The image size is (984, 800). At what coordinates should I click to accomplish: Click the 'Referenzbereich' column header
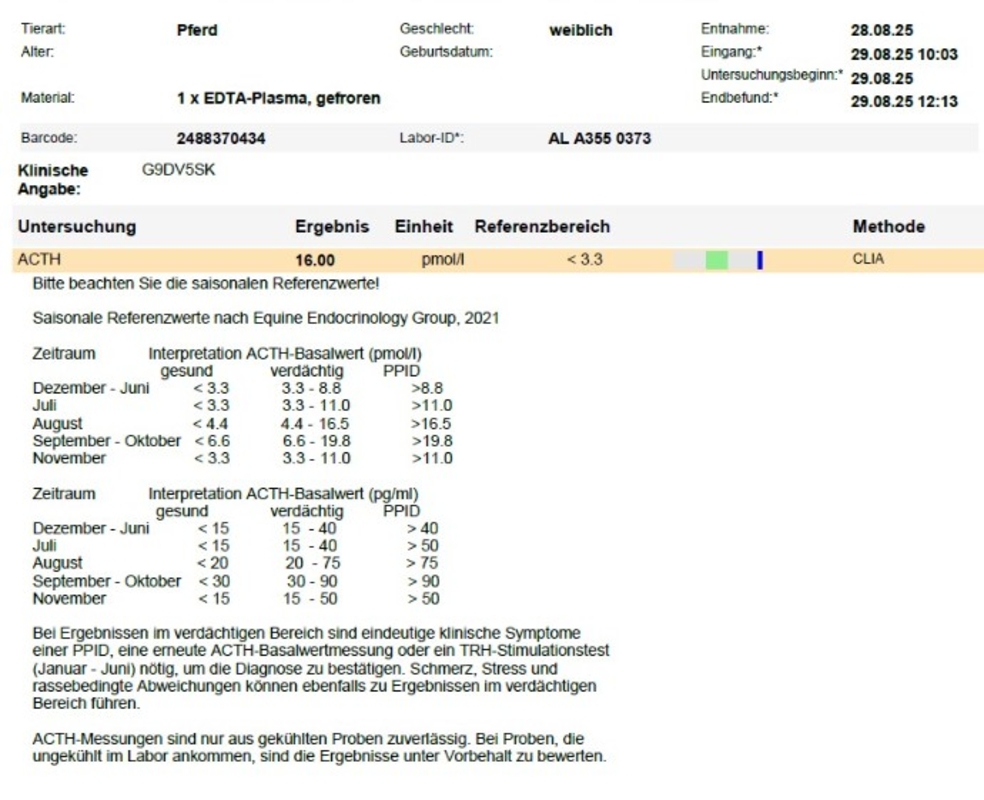(x=542, y=227)
